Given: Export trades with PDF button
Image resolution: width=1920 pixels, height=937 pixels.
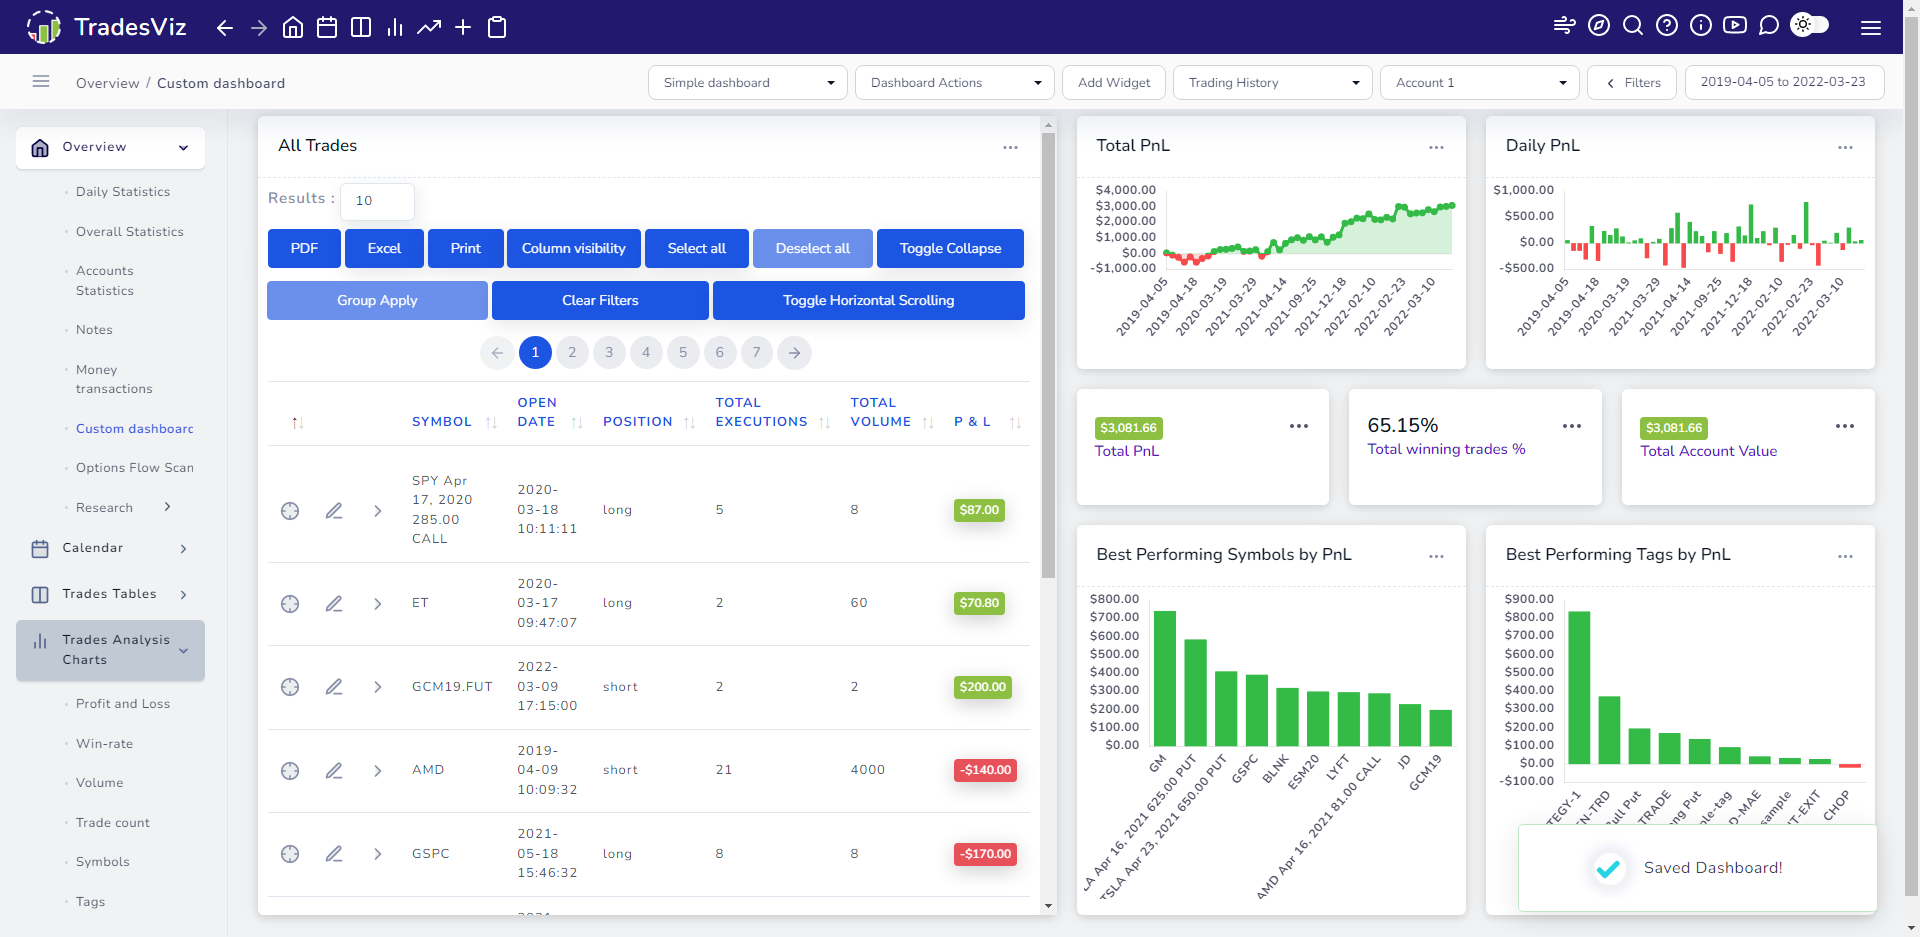Looking at the screenshot, I should 304,248.
